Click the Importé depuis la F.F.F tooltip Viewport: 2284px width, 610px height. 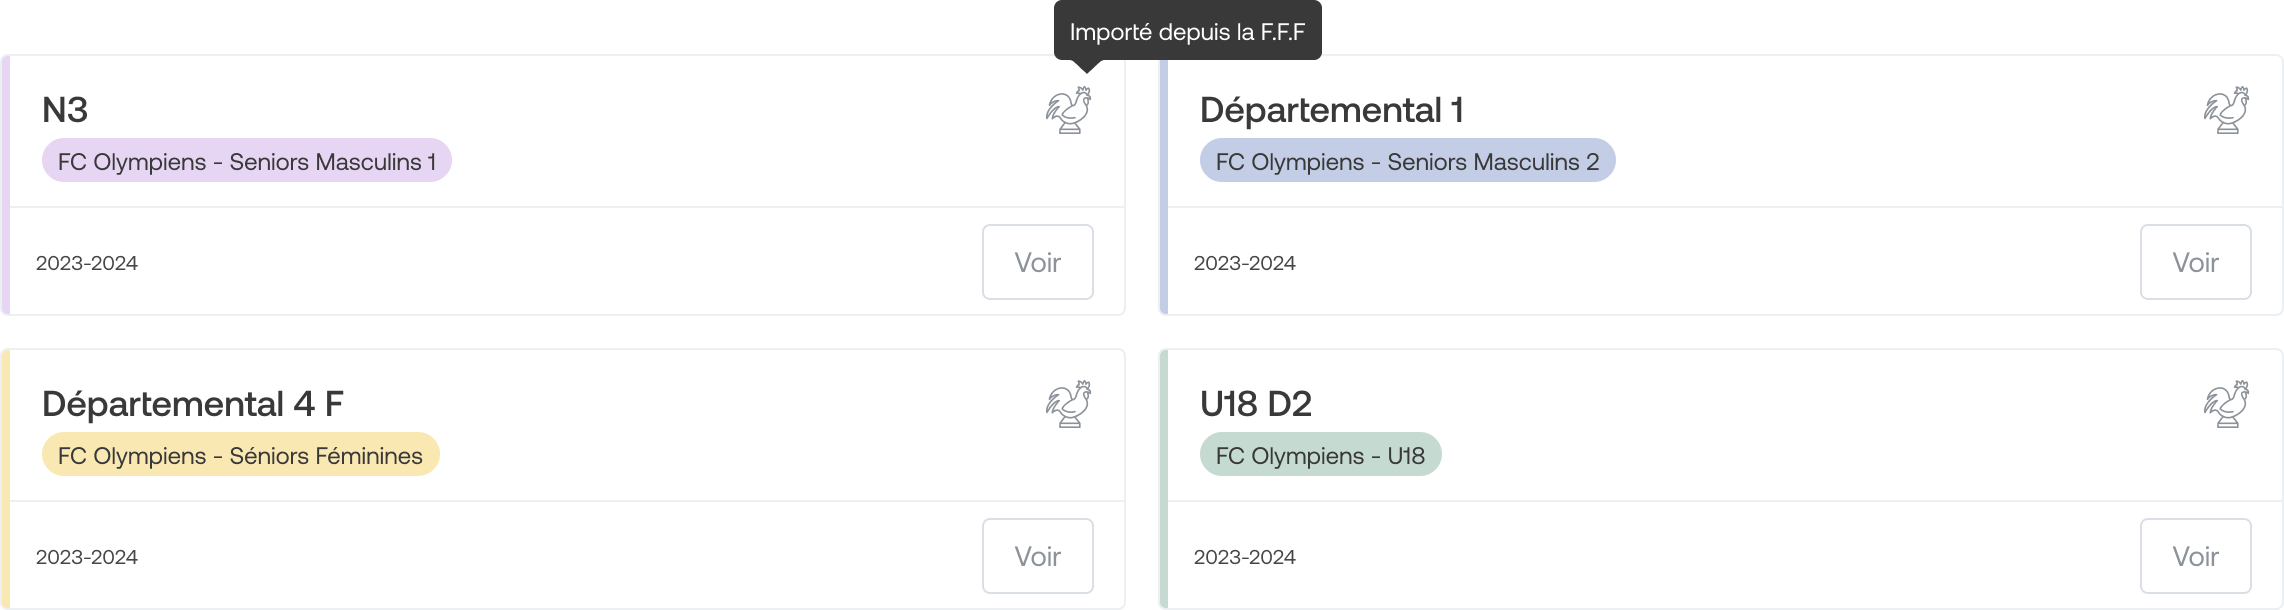(1187, 31)
